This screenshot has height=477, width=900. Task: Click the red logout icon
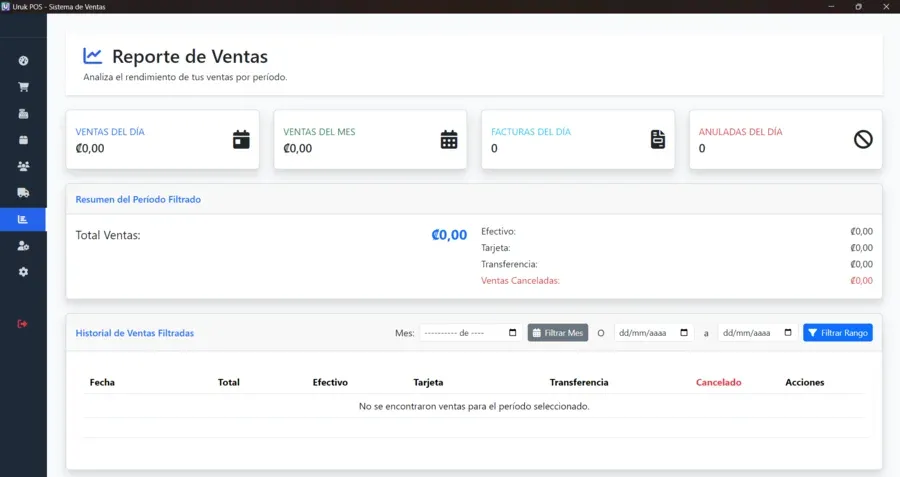point(23,323)
